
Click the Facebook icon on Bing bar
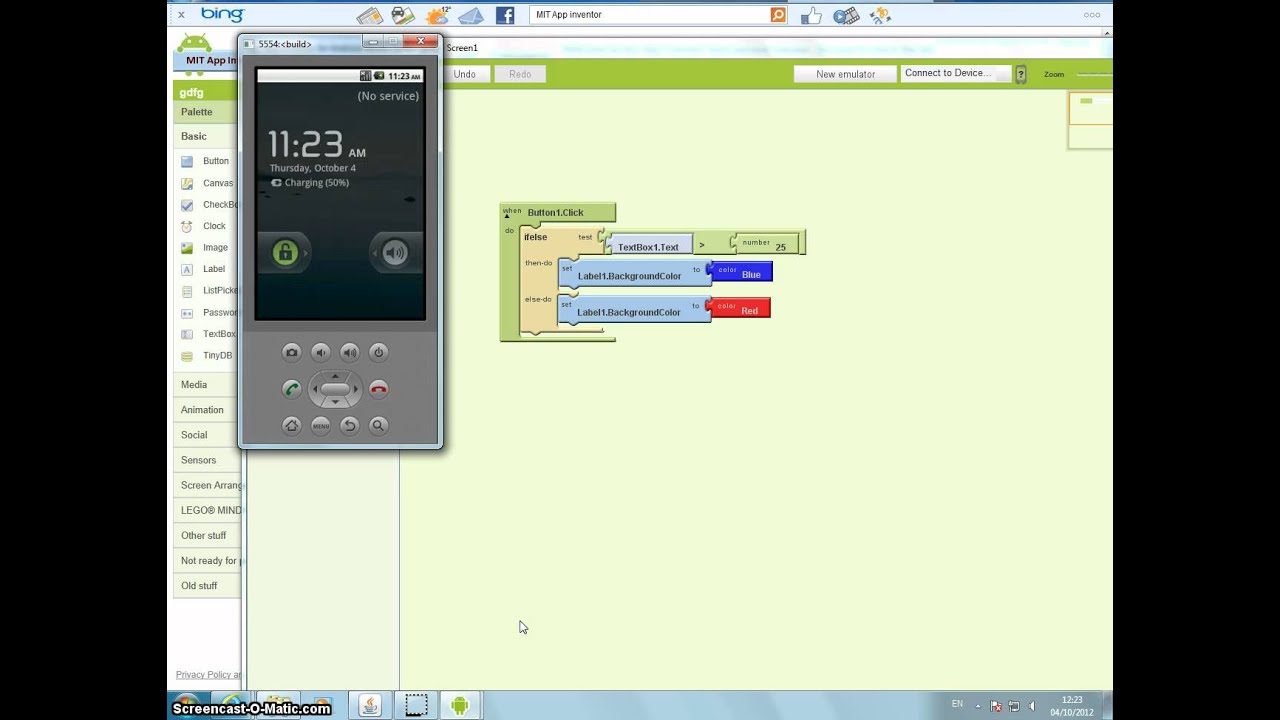pos(505,15)
